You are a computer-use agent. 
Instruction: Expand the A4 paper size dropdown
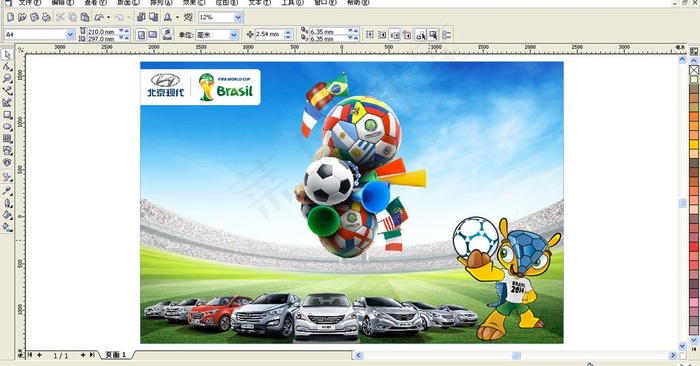[x=70, y=34]
